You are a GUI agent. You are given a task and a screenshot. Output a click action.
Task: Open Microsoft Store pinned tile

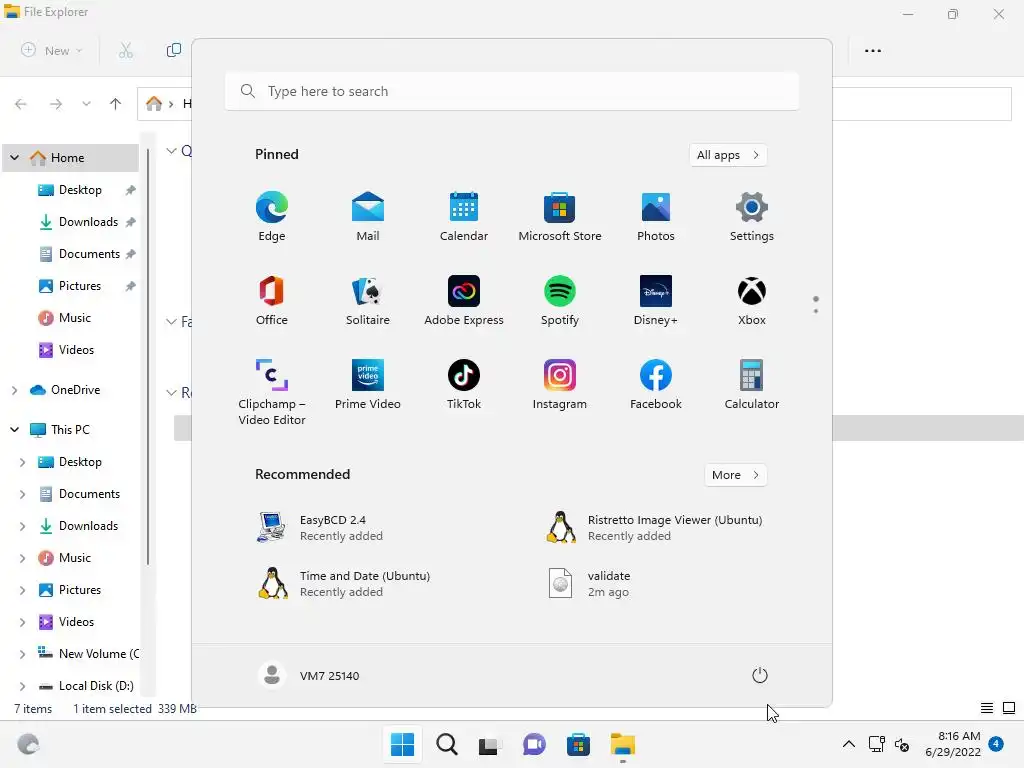pos(560,217)
